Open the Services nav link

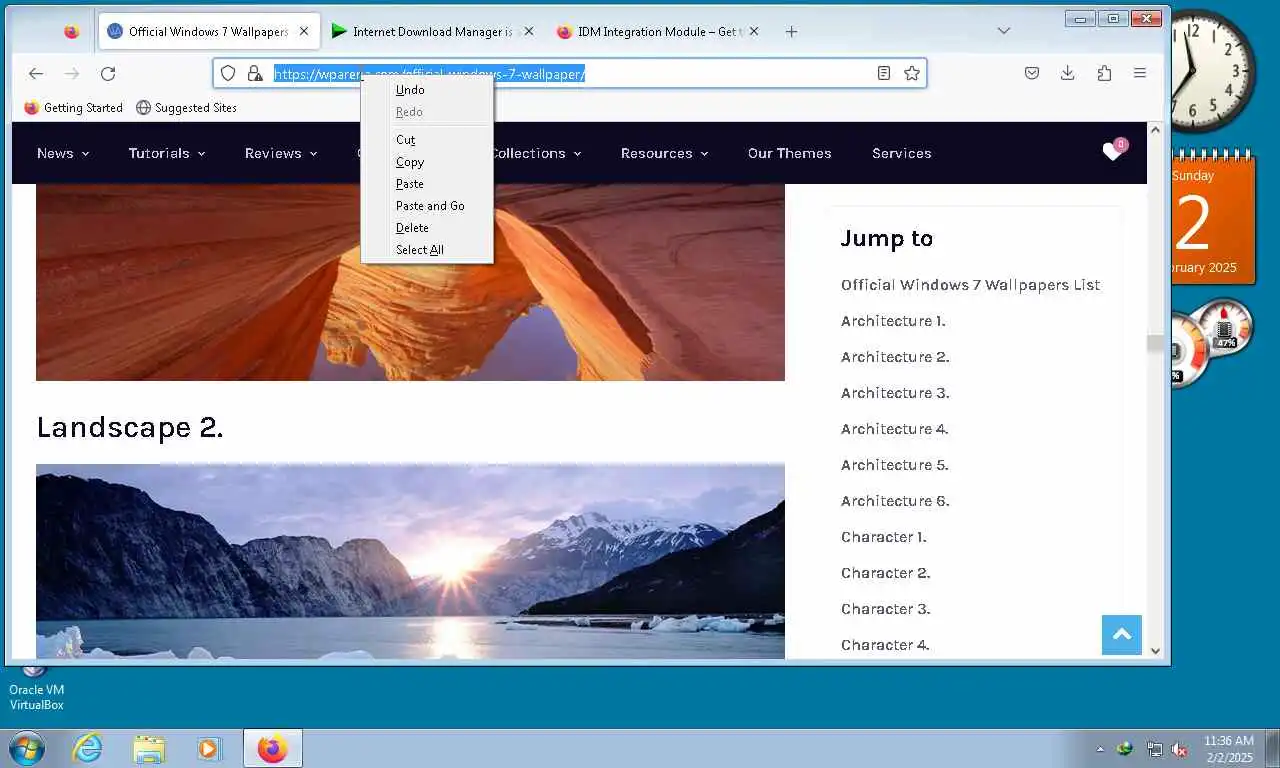coord(901,153)
